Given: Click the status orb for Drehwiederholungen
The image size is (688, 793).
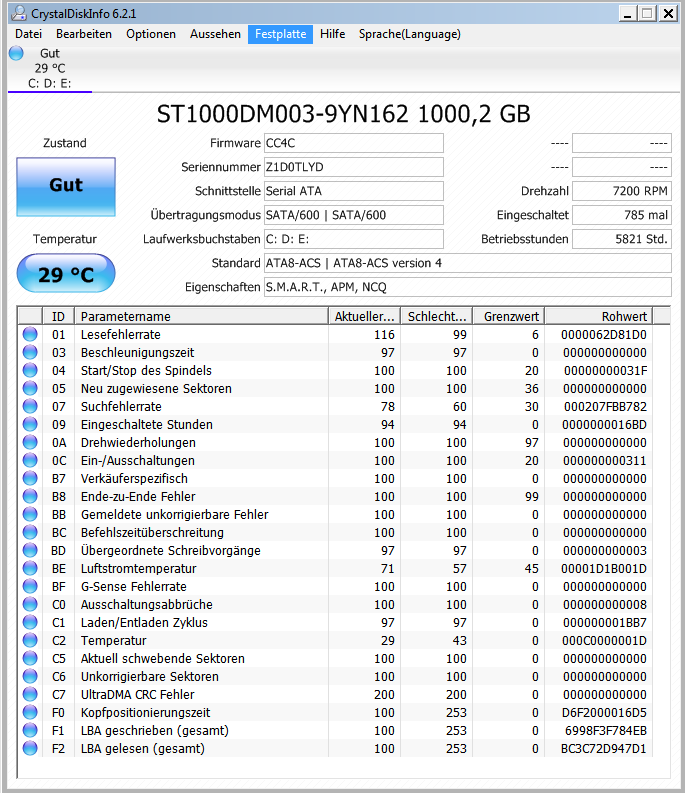Looking at the screenshot, I should (x=30, y=443).
